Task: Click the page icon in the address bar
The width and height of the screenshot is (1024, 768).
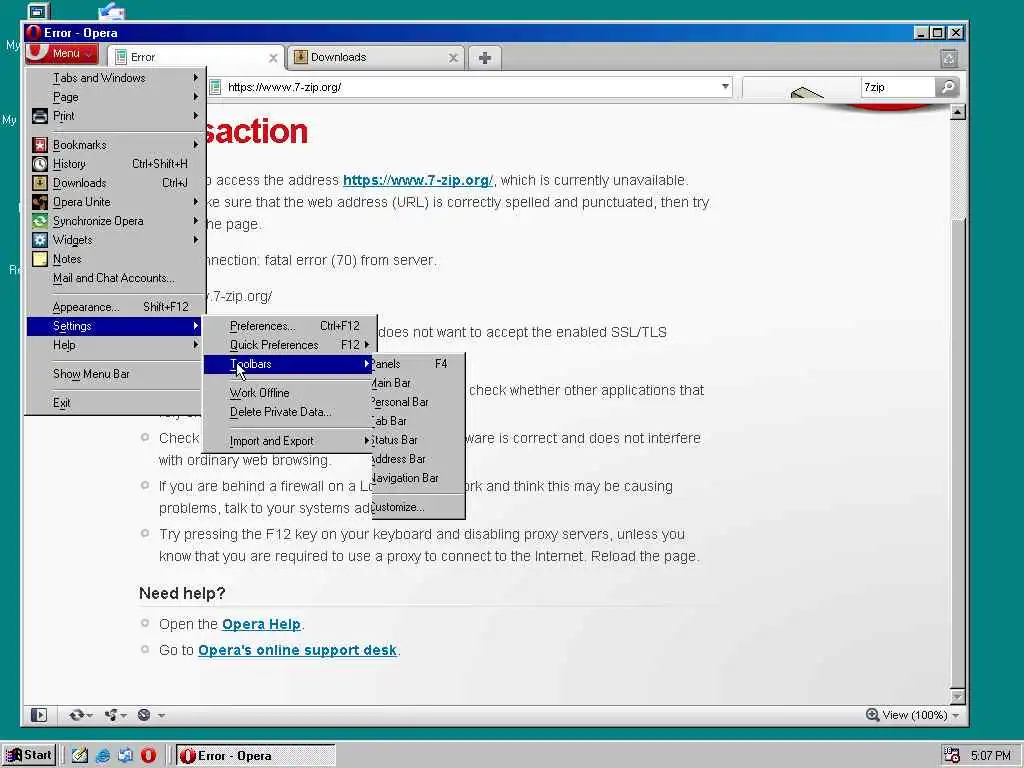Action: pos(216,88)
